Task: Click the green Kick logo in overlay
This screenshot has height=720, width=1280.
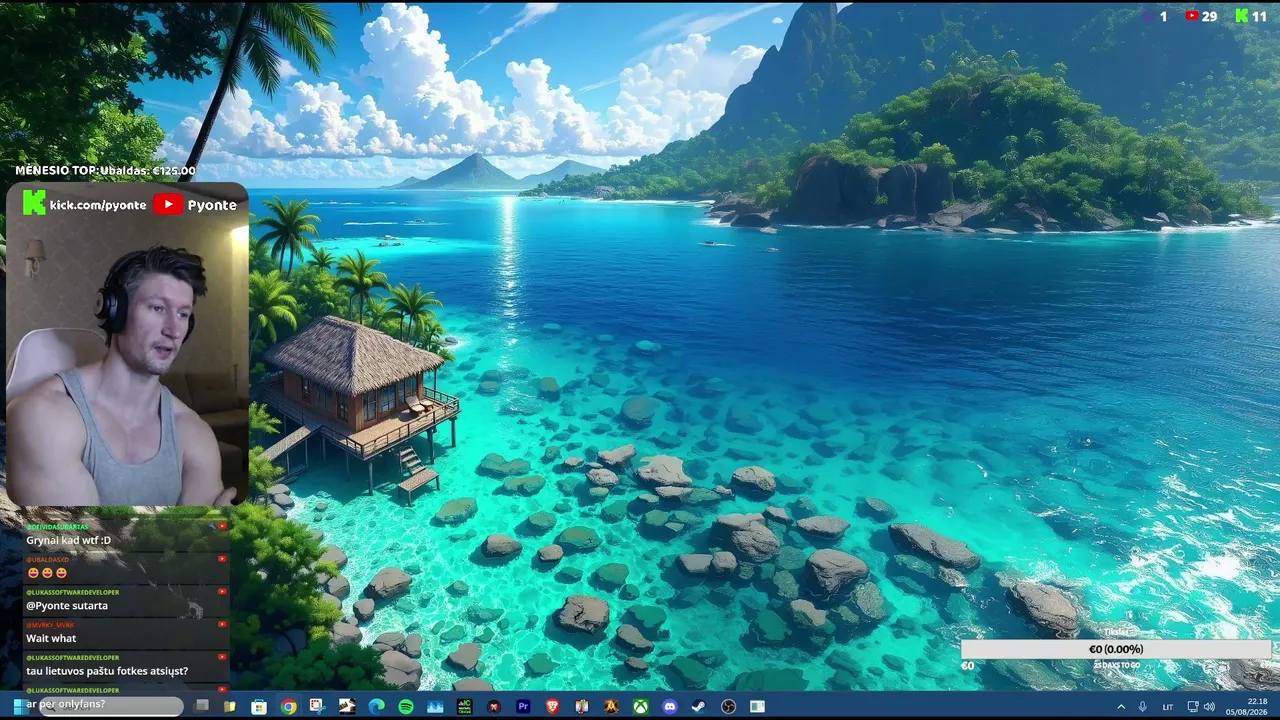Action: pos(34,204)
